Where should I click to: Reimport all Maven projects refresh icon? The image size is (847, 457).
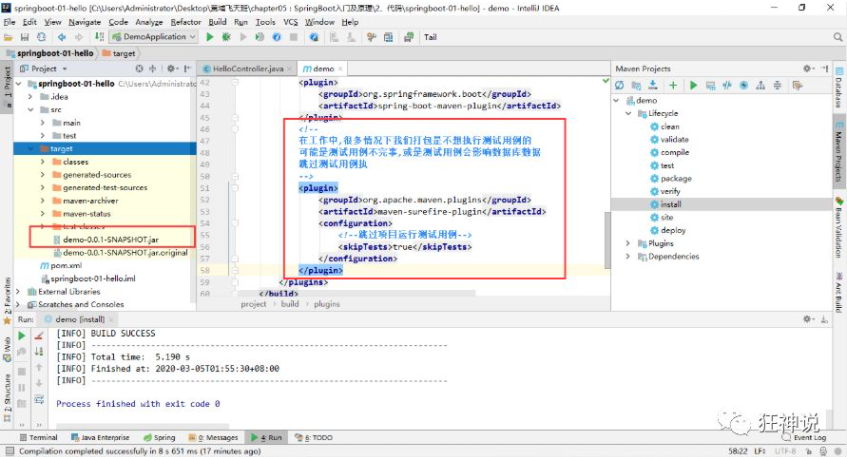coord(620,85)
